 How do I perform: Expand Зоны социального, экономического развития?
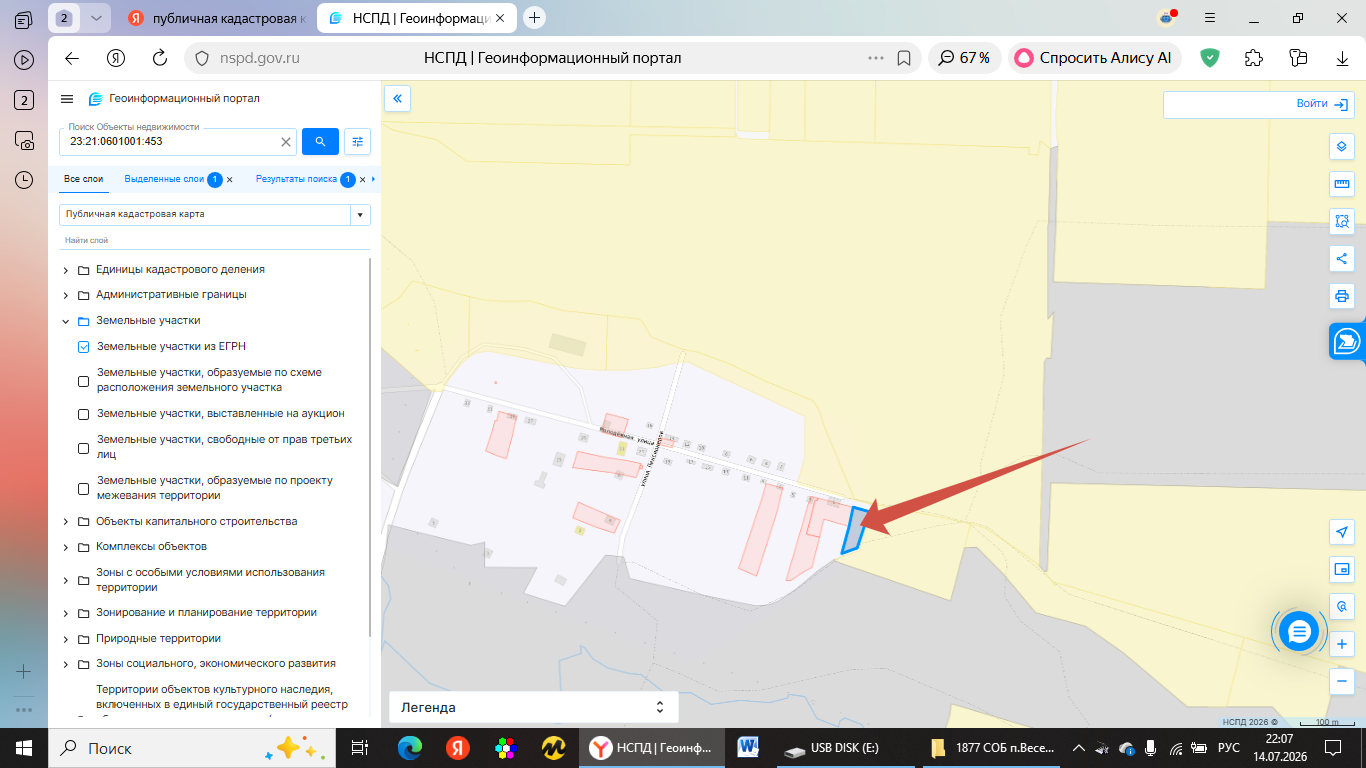pos(66,664)
